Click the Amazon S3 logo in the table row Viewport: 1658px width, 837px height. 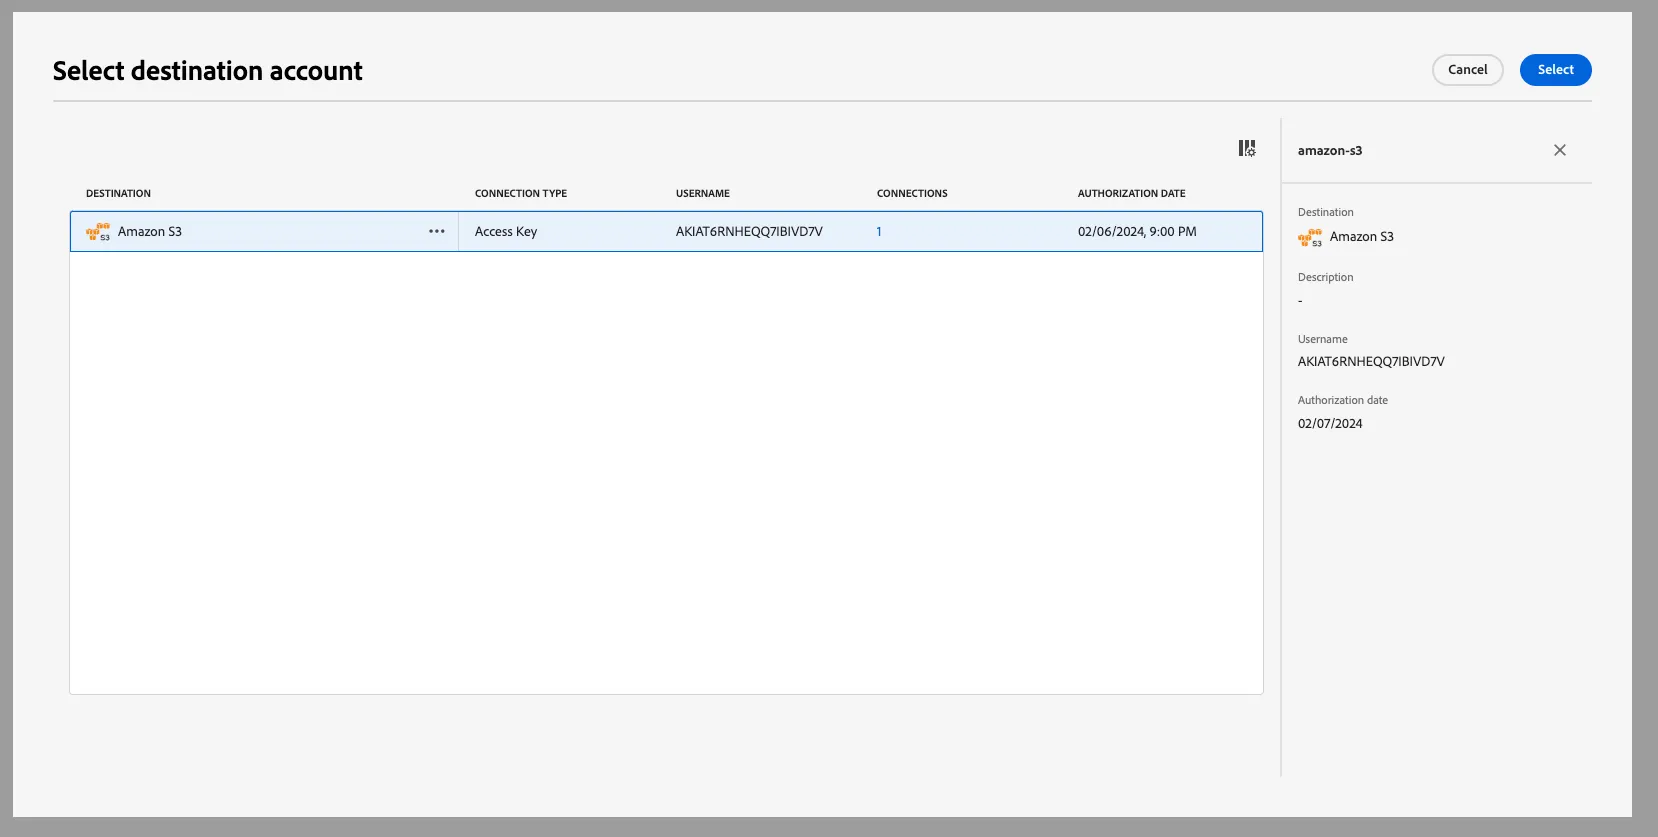pos(98,232)
